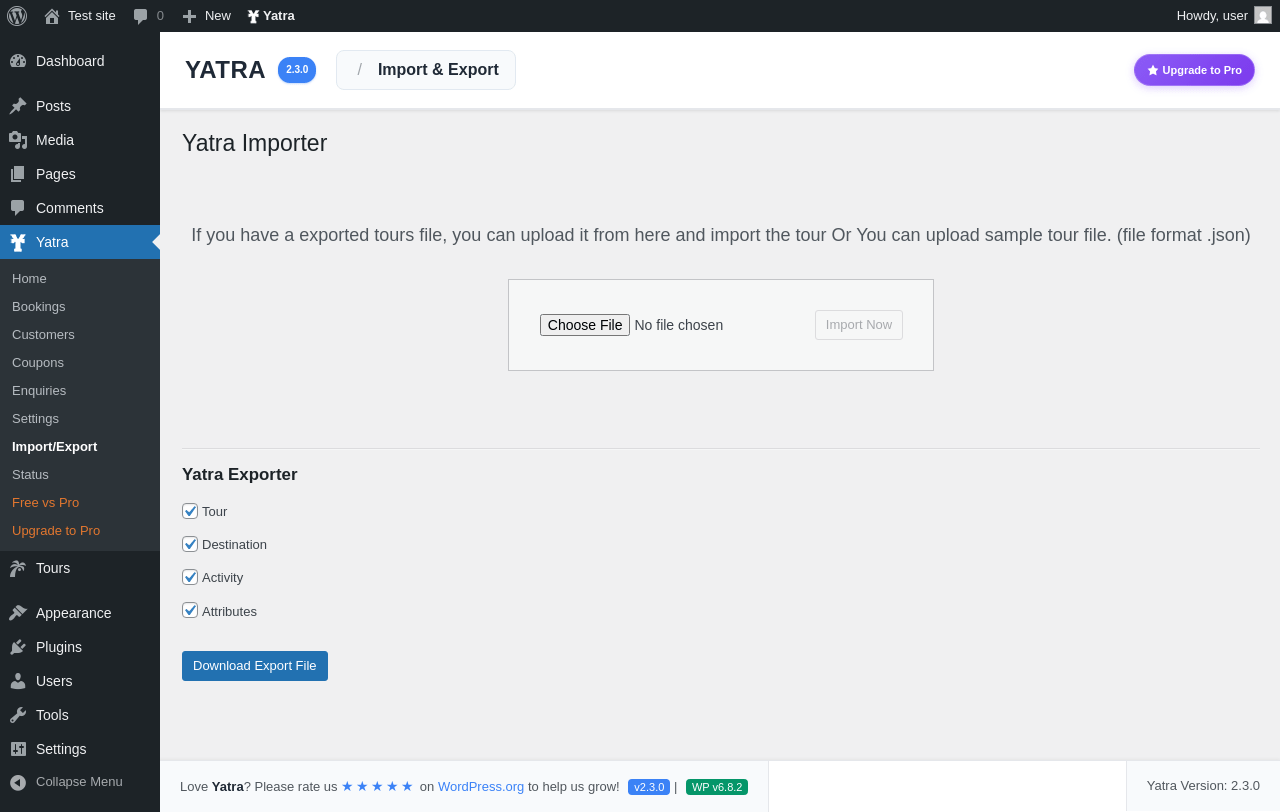Disable the Attributes export checkbox
The height and width of the screenshot is (812, 1280).
pyautogui.click(x=190, y=610)
